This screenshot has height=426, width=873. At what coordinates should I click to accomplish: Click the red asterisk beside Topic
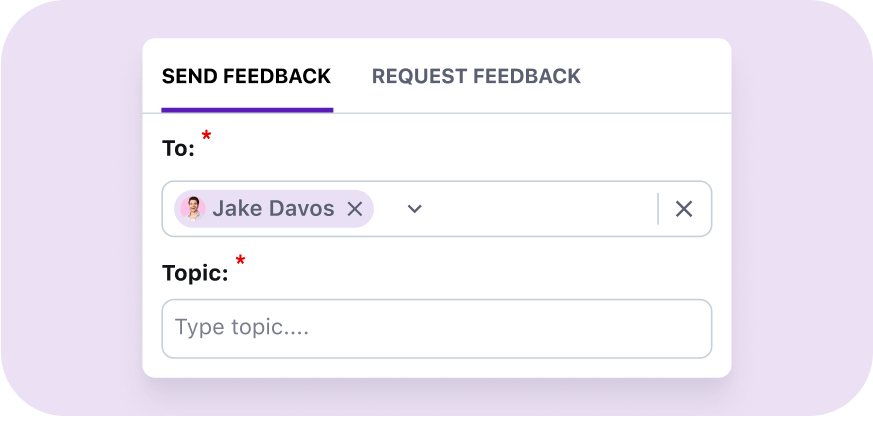tap(240, 259)
